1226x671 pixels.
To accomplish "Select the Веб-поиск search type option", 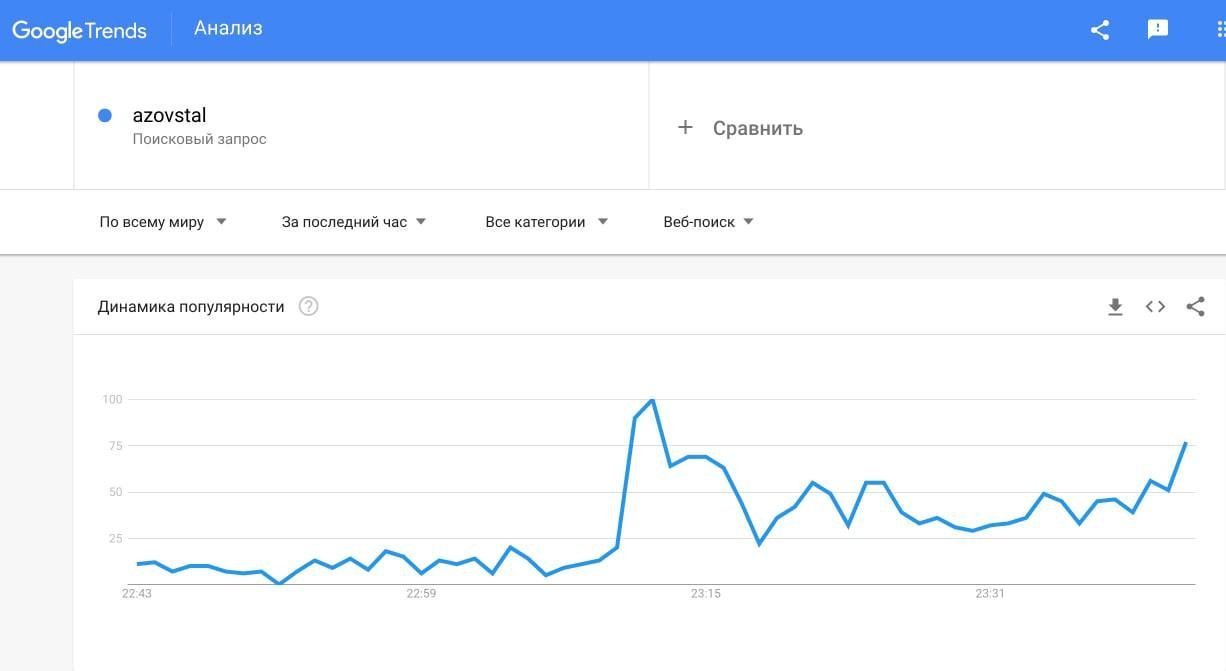I will tap(708, 221).
